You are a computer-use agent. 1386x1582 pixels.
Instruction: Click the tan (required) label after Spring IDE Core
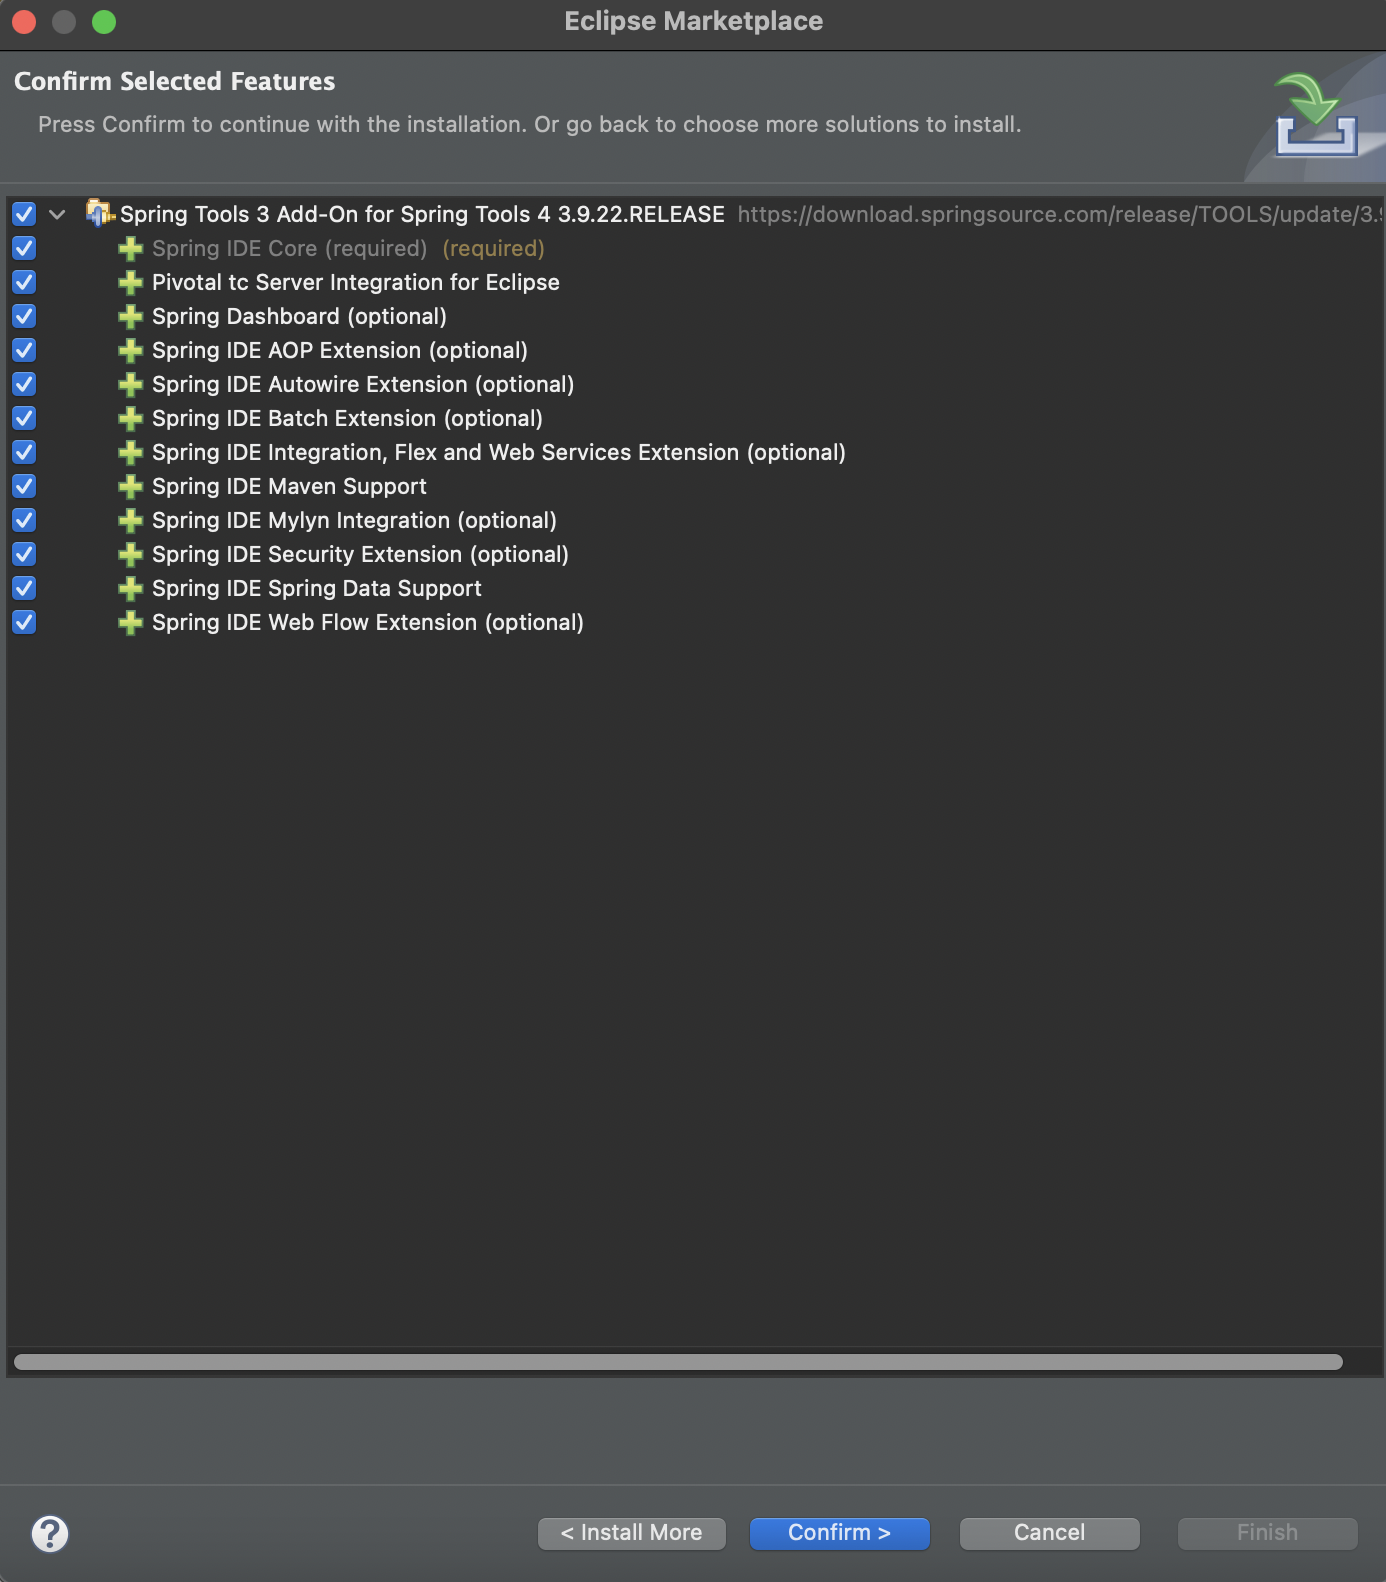[x=494, y=248]
